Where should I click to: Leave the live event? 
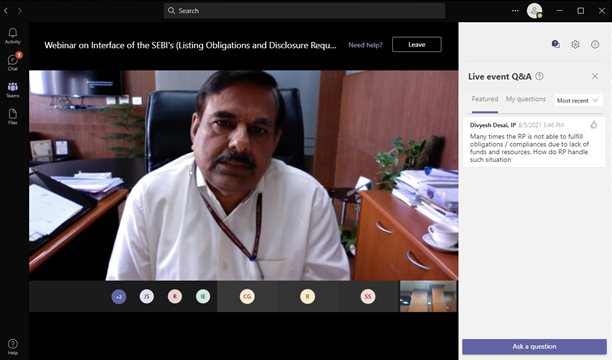[x=416, y=45]
